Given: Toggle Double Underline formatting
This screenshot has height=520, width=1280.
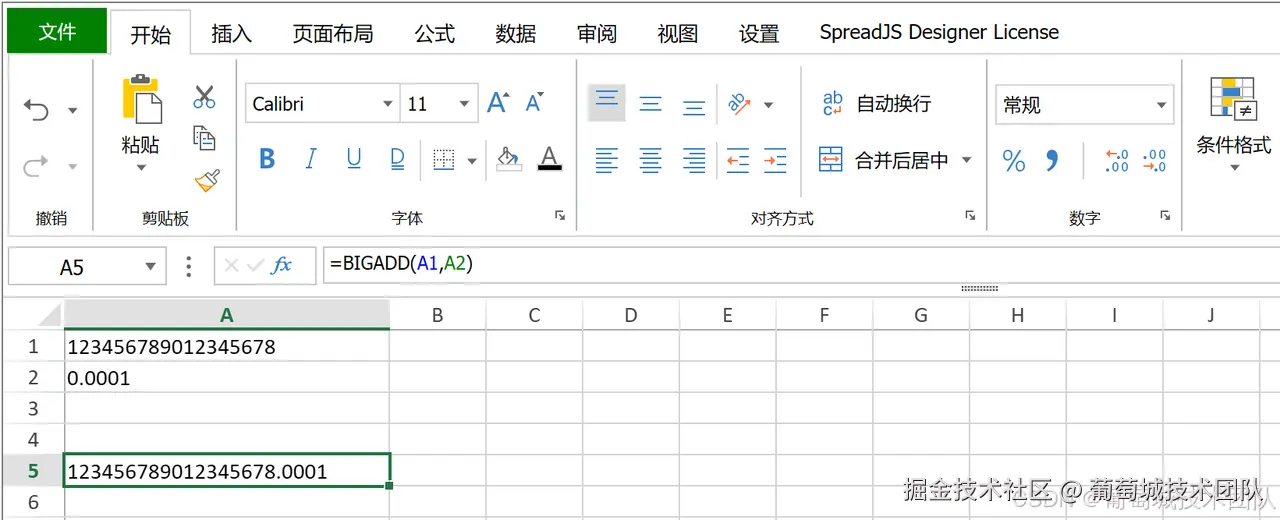Looking at the screenshot, I should click(x=397, y=159).
